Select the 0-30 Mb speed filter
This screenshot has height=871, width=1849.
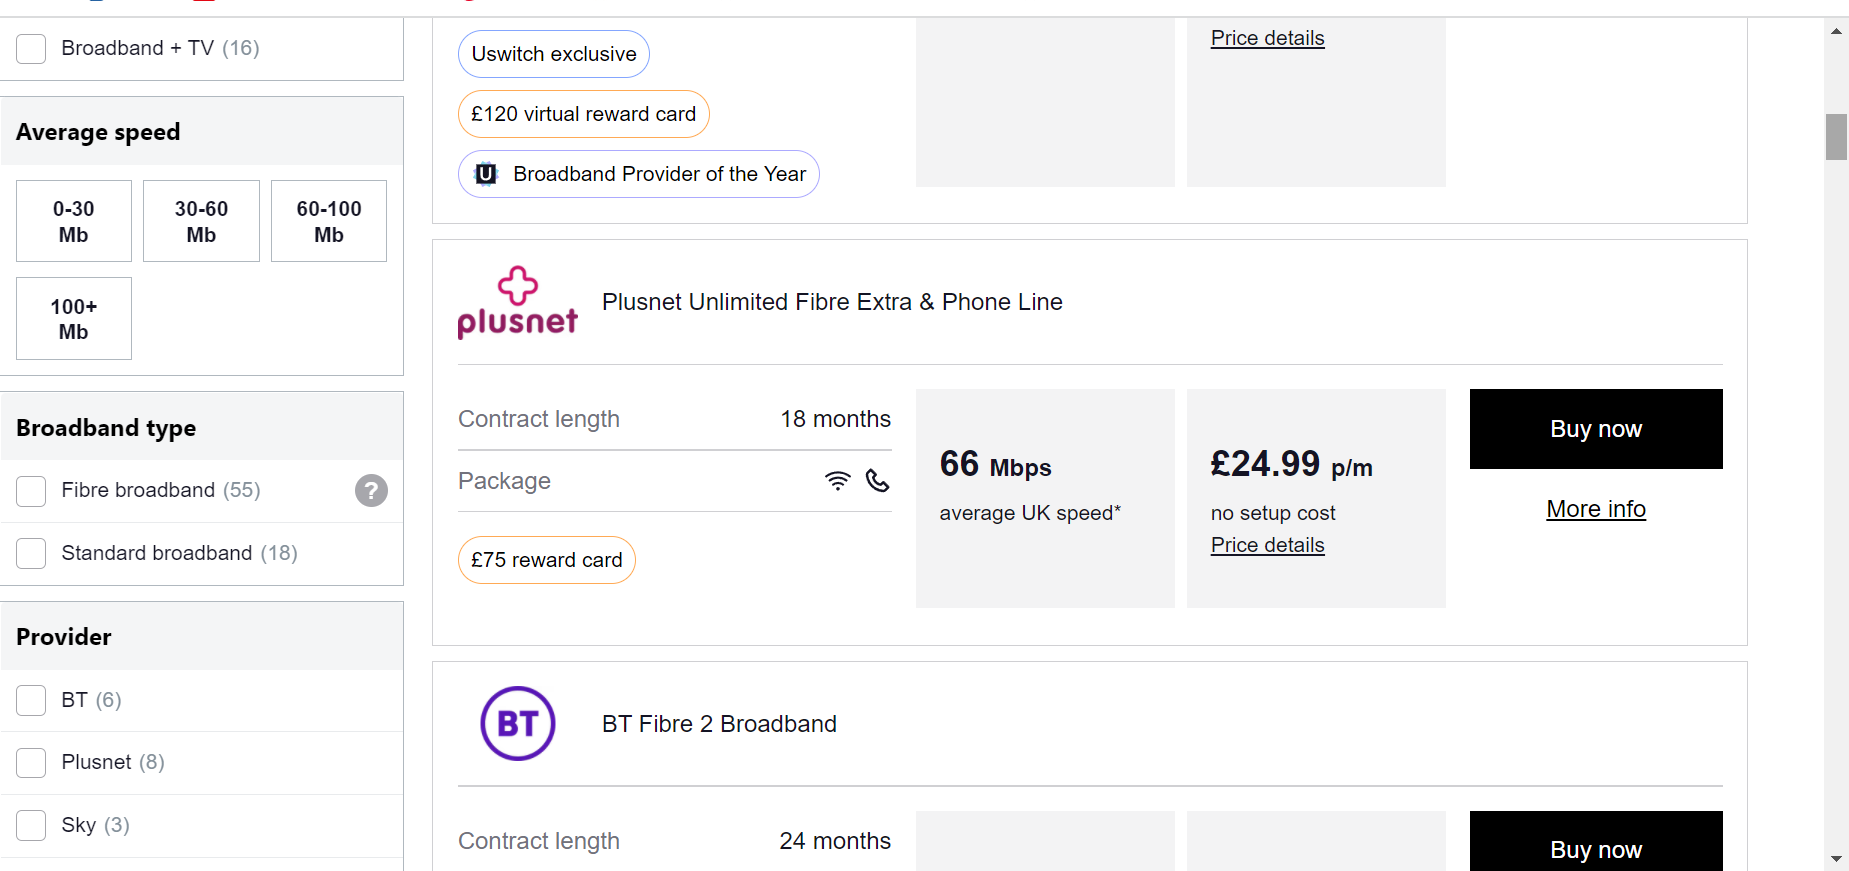click(x=73, y=221)
